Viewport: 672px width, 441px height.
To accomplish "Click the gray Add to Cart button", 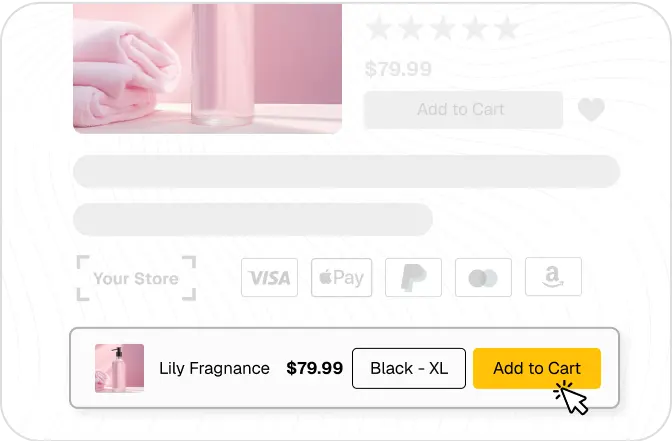I will click(x=463, y=109).
